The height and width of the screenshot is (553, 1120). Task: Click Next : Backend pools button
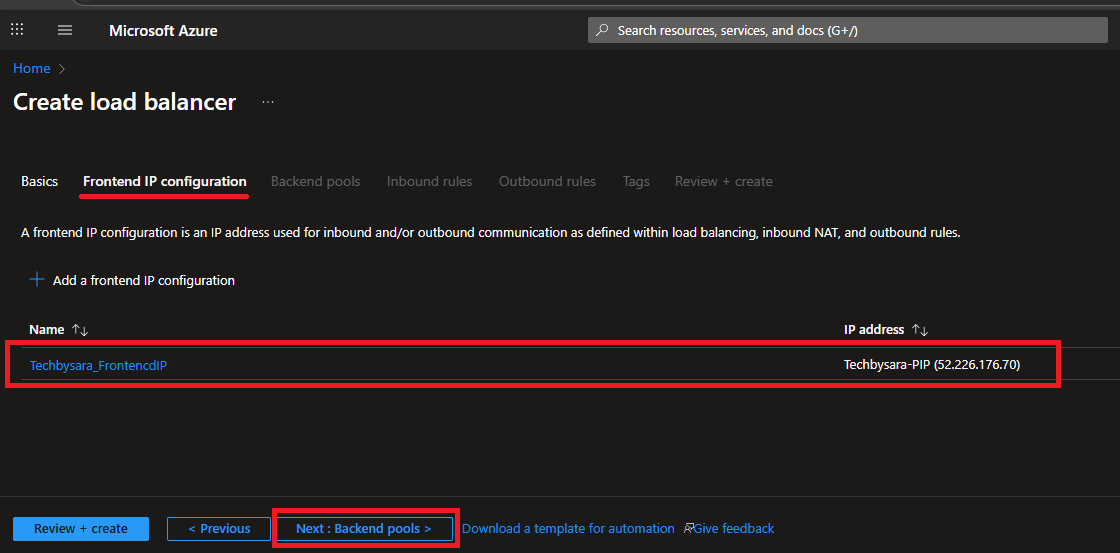point(364,529)
